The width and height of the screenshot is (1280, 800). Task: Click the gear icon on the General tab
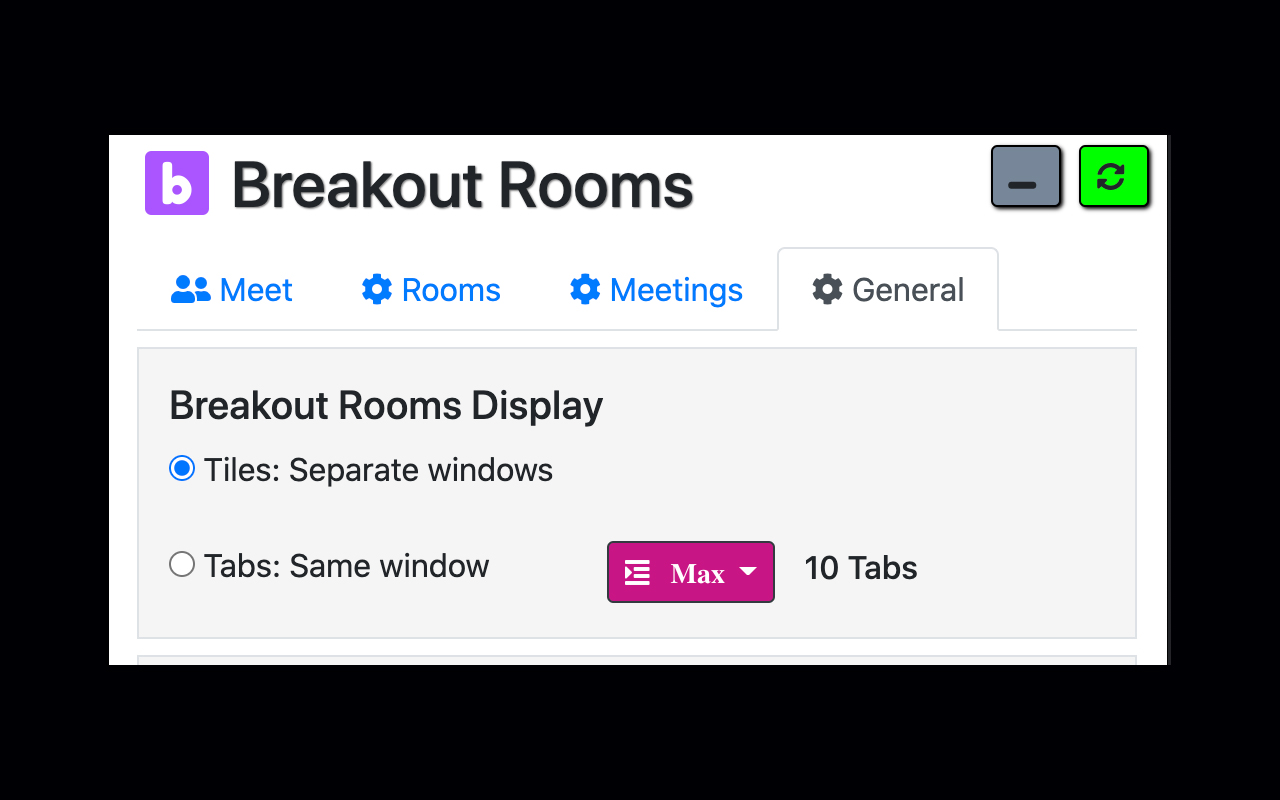827,289
